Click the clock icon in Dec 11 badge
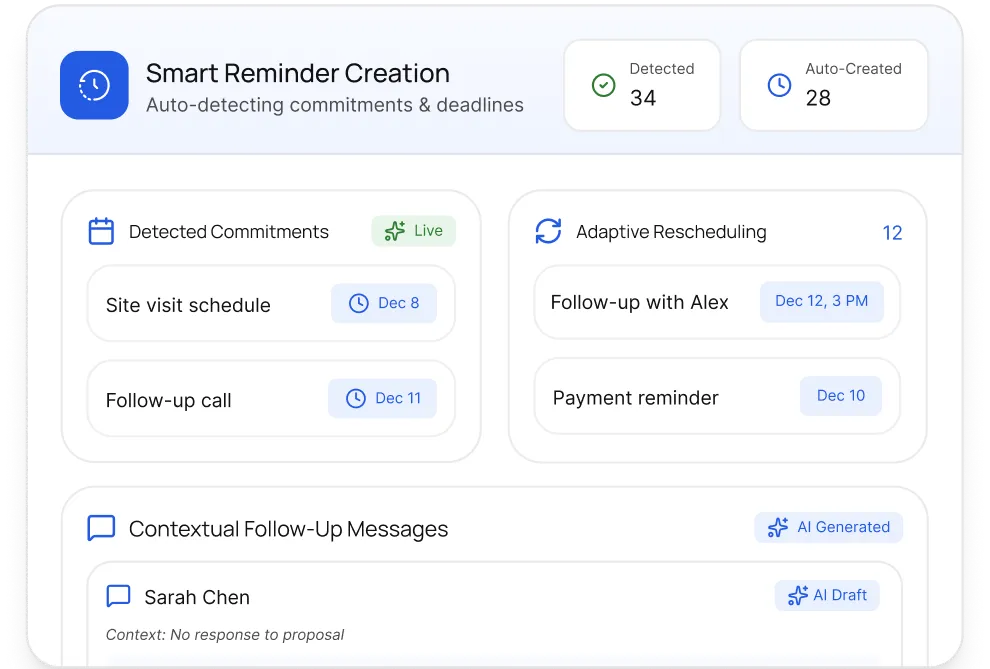Viewport: 990px width, 669px height. coord(356,398)
